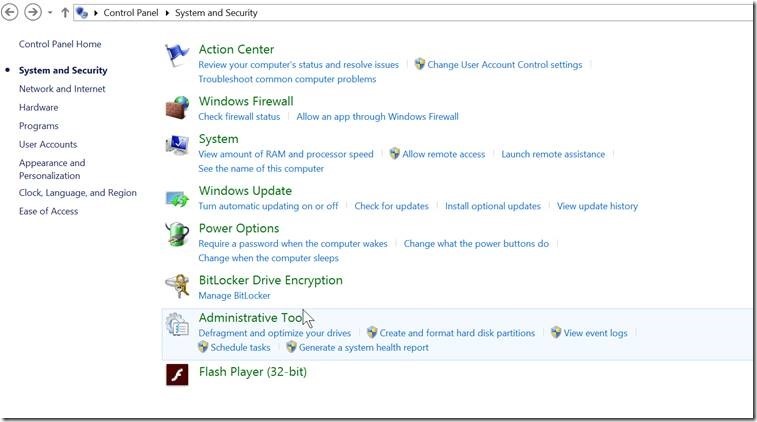This screenshot has width=757, height=422.
Task: Open BitLocker Drive Encryption heading
Action: [x=271, y=281]
